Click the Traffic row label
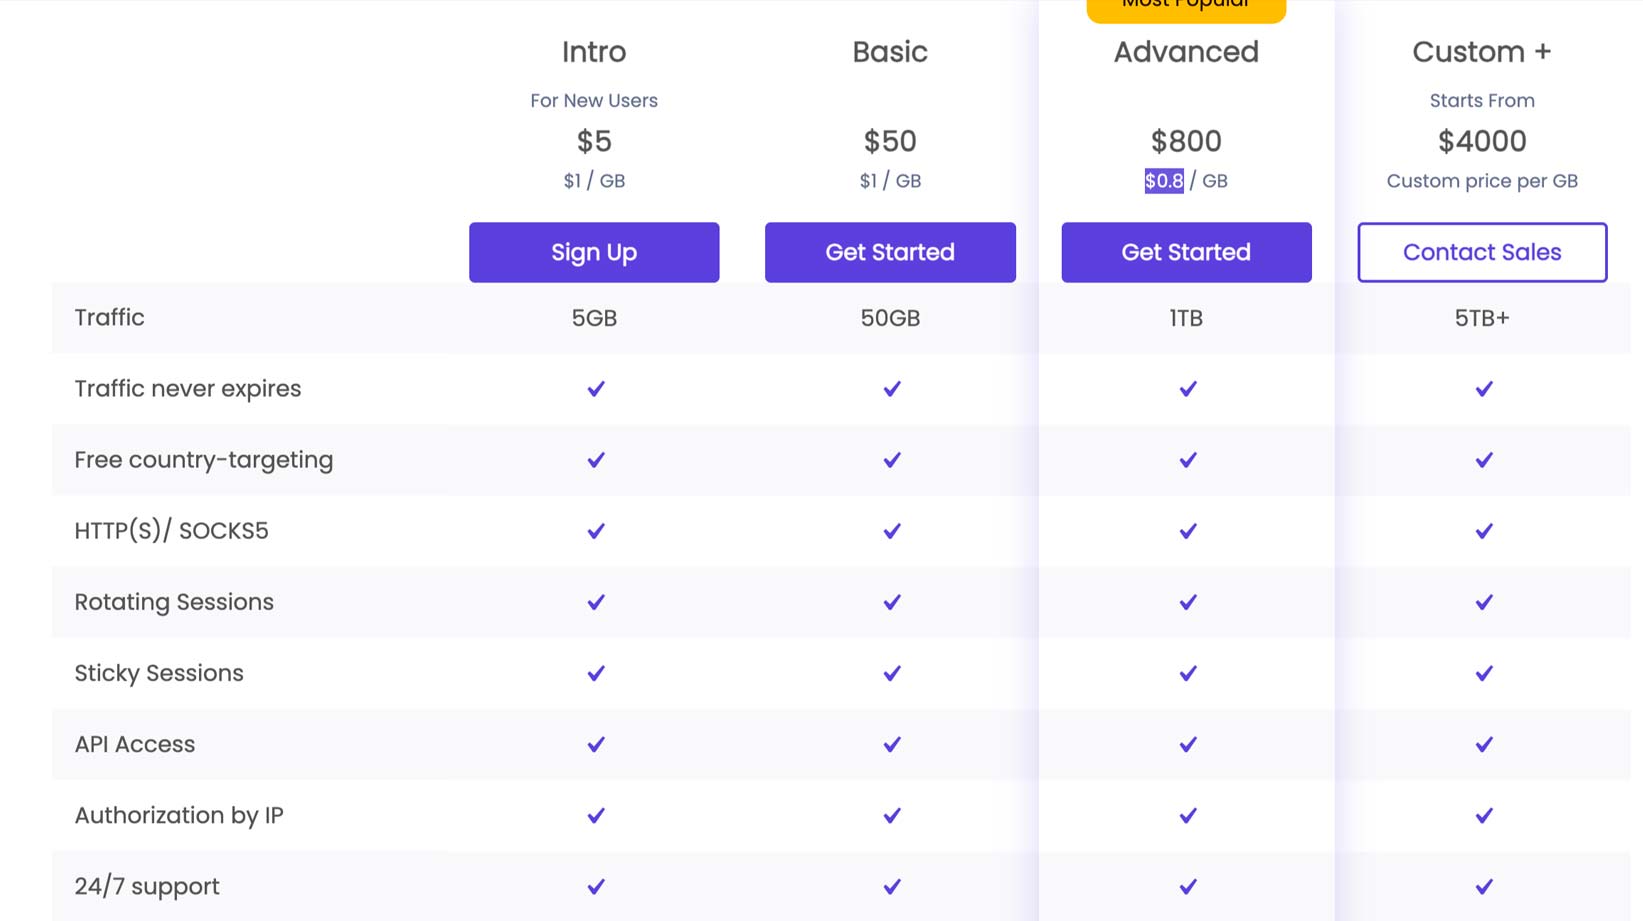The image size is (1643, 921). (110, 318)
